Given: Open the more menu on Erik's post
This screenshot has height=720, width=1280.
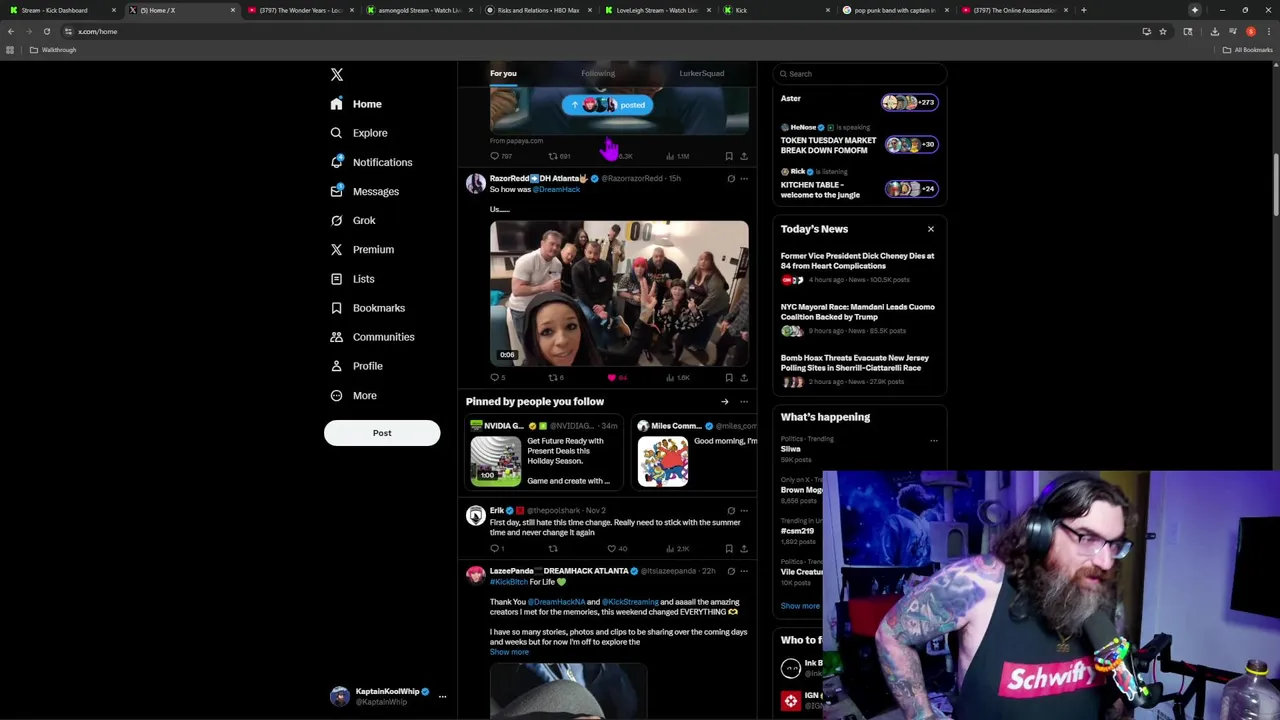Looking at the screenshot, I should (x=744, y=511).
